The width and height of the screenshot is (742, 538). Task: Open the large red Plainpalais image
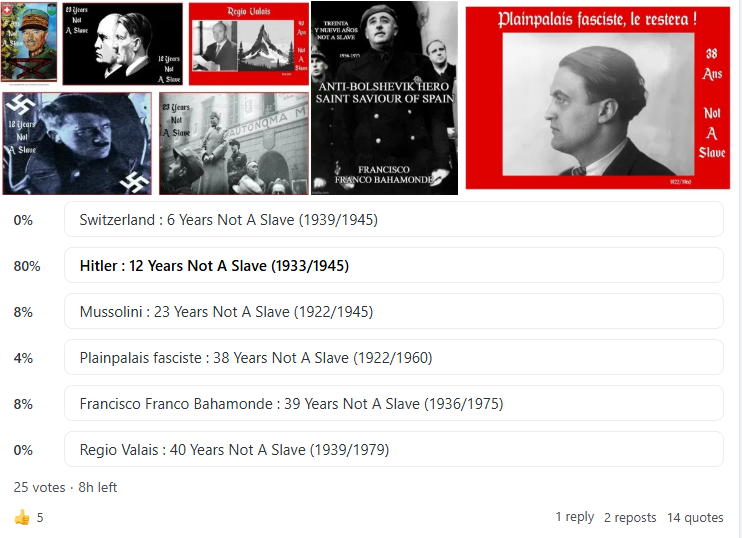[598, 98]
